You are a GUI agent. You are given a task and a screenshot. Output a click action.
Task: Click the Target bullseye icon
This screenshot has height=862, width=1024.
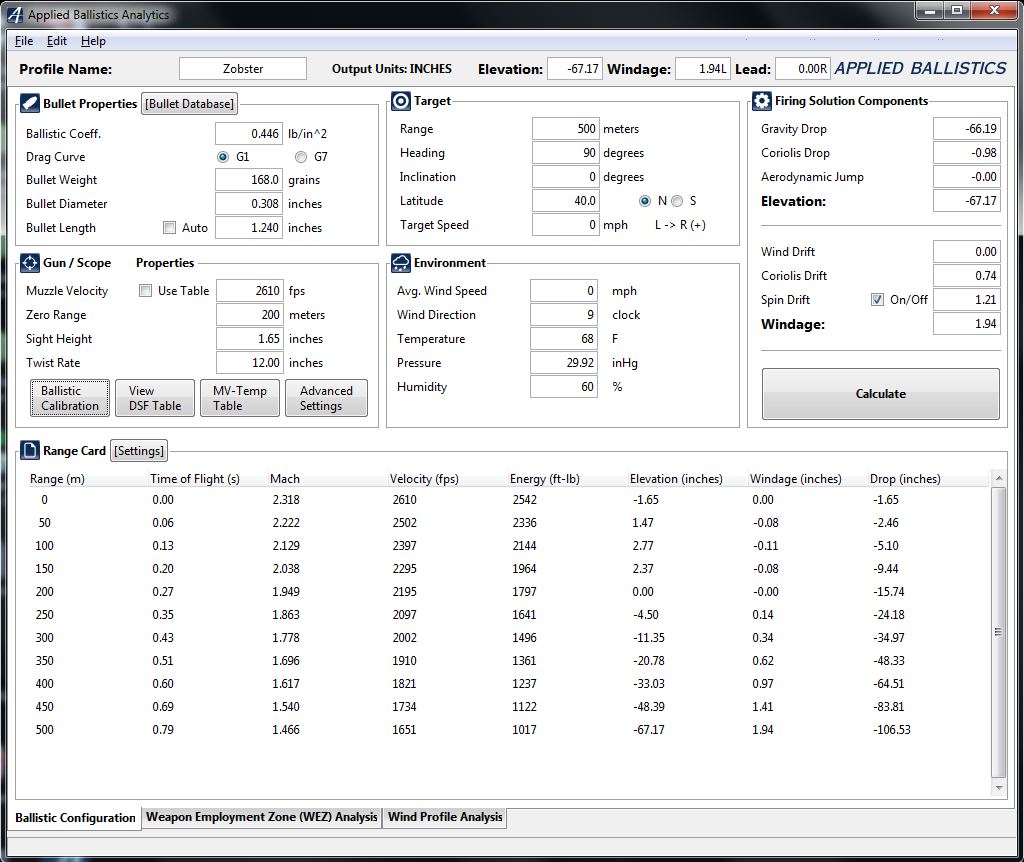pos(401,101)
